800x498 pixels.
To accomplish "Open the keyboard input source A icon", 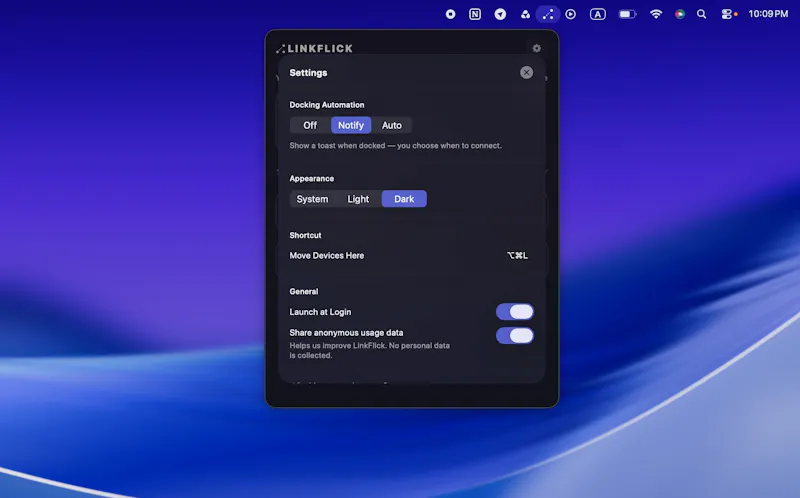I will pos(597,14).
